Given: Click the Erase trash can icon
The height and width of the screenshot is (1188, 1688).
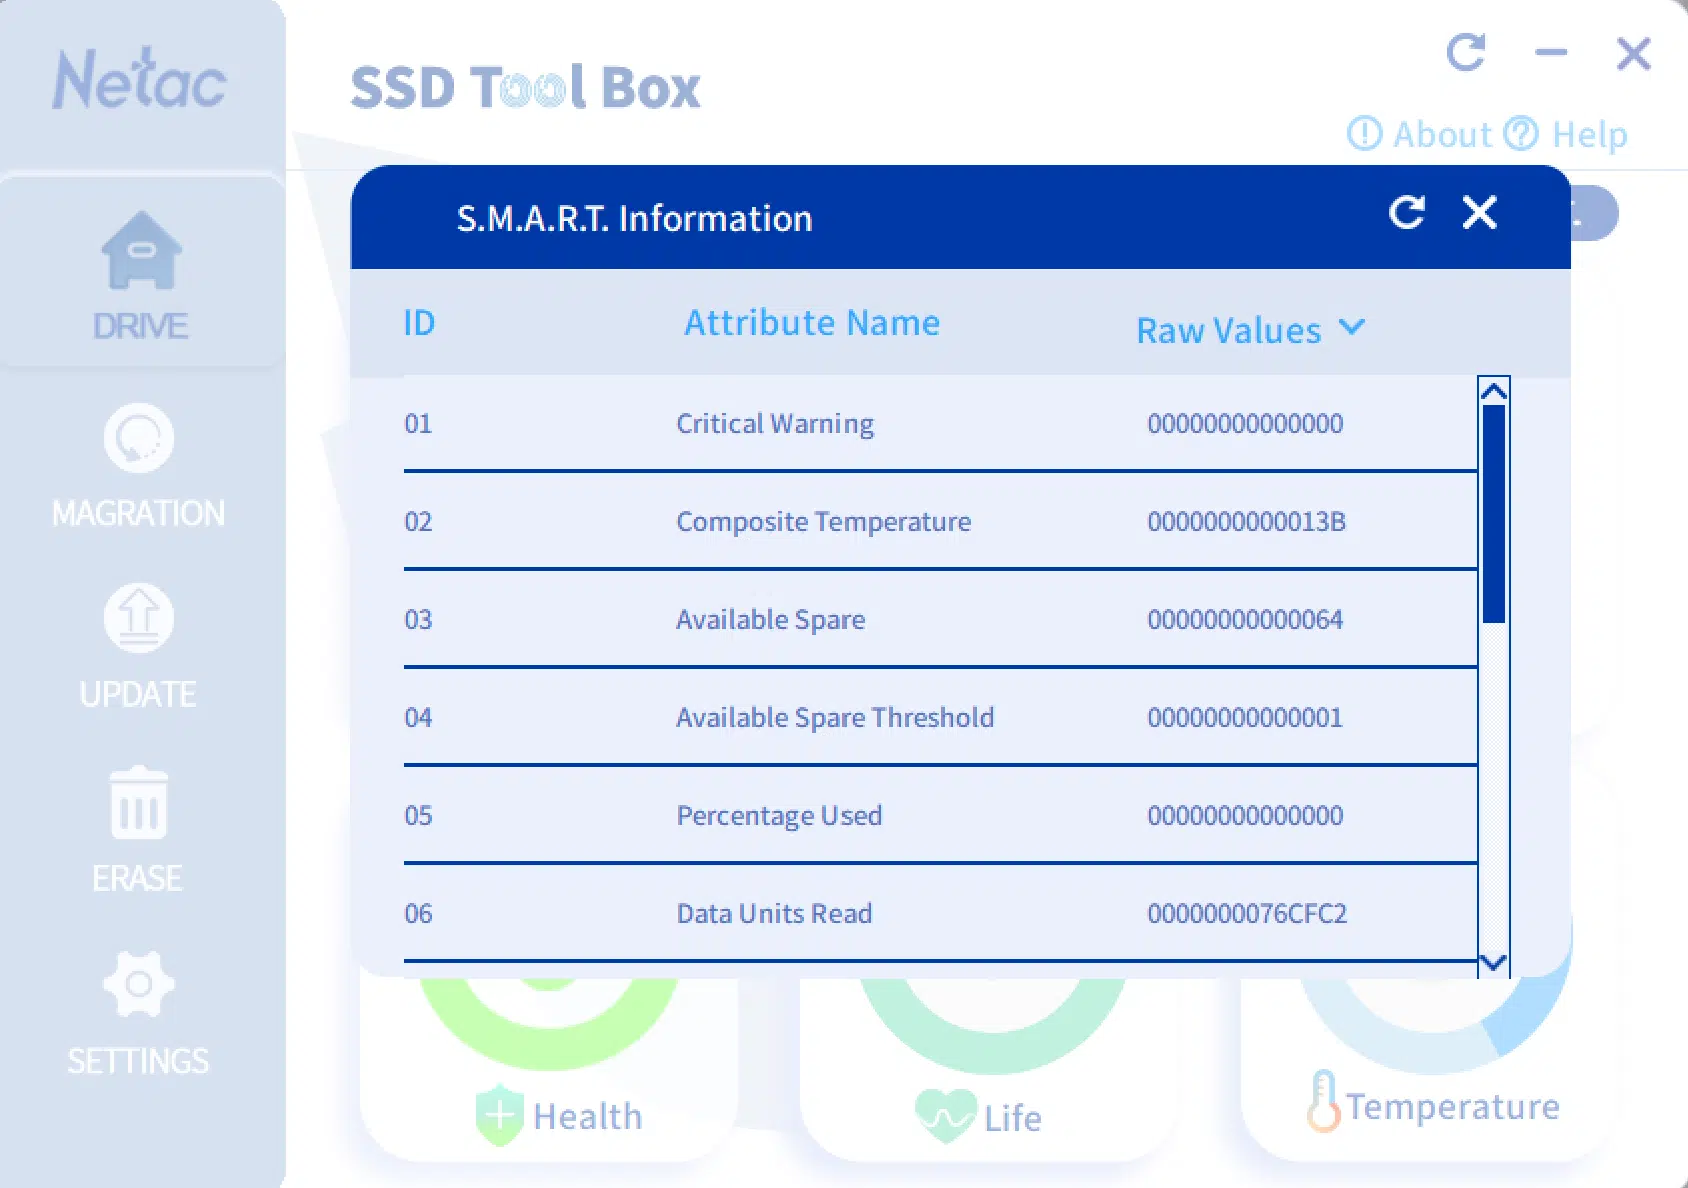Looking at the screenshot, I should [x=138, y=804].
